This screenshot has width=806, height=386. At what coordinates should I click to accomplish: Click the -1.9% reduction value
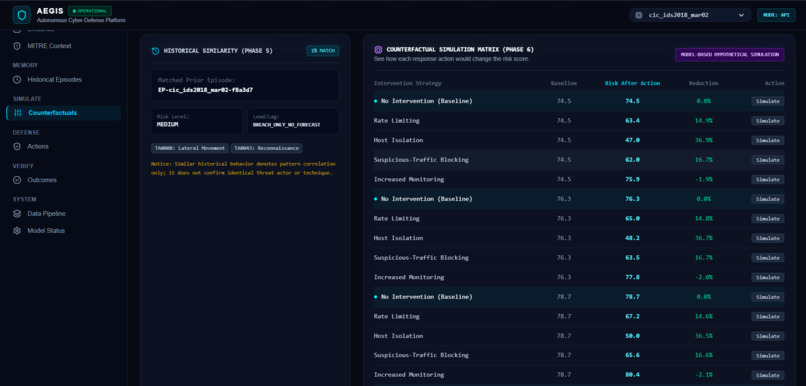pos(704,179)
